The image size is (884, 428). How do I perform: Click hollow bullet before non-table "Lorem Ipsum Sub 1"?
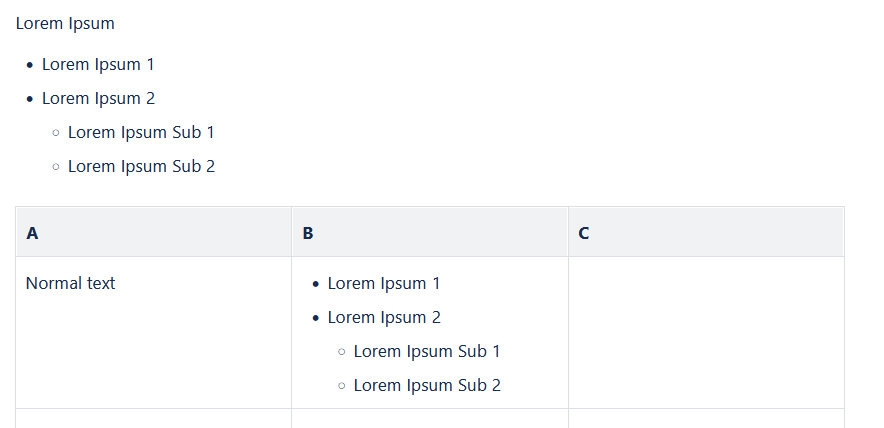[x=56, y=133]
